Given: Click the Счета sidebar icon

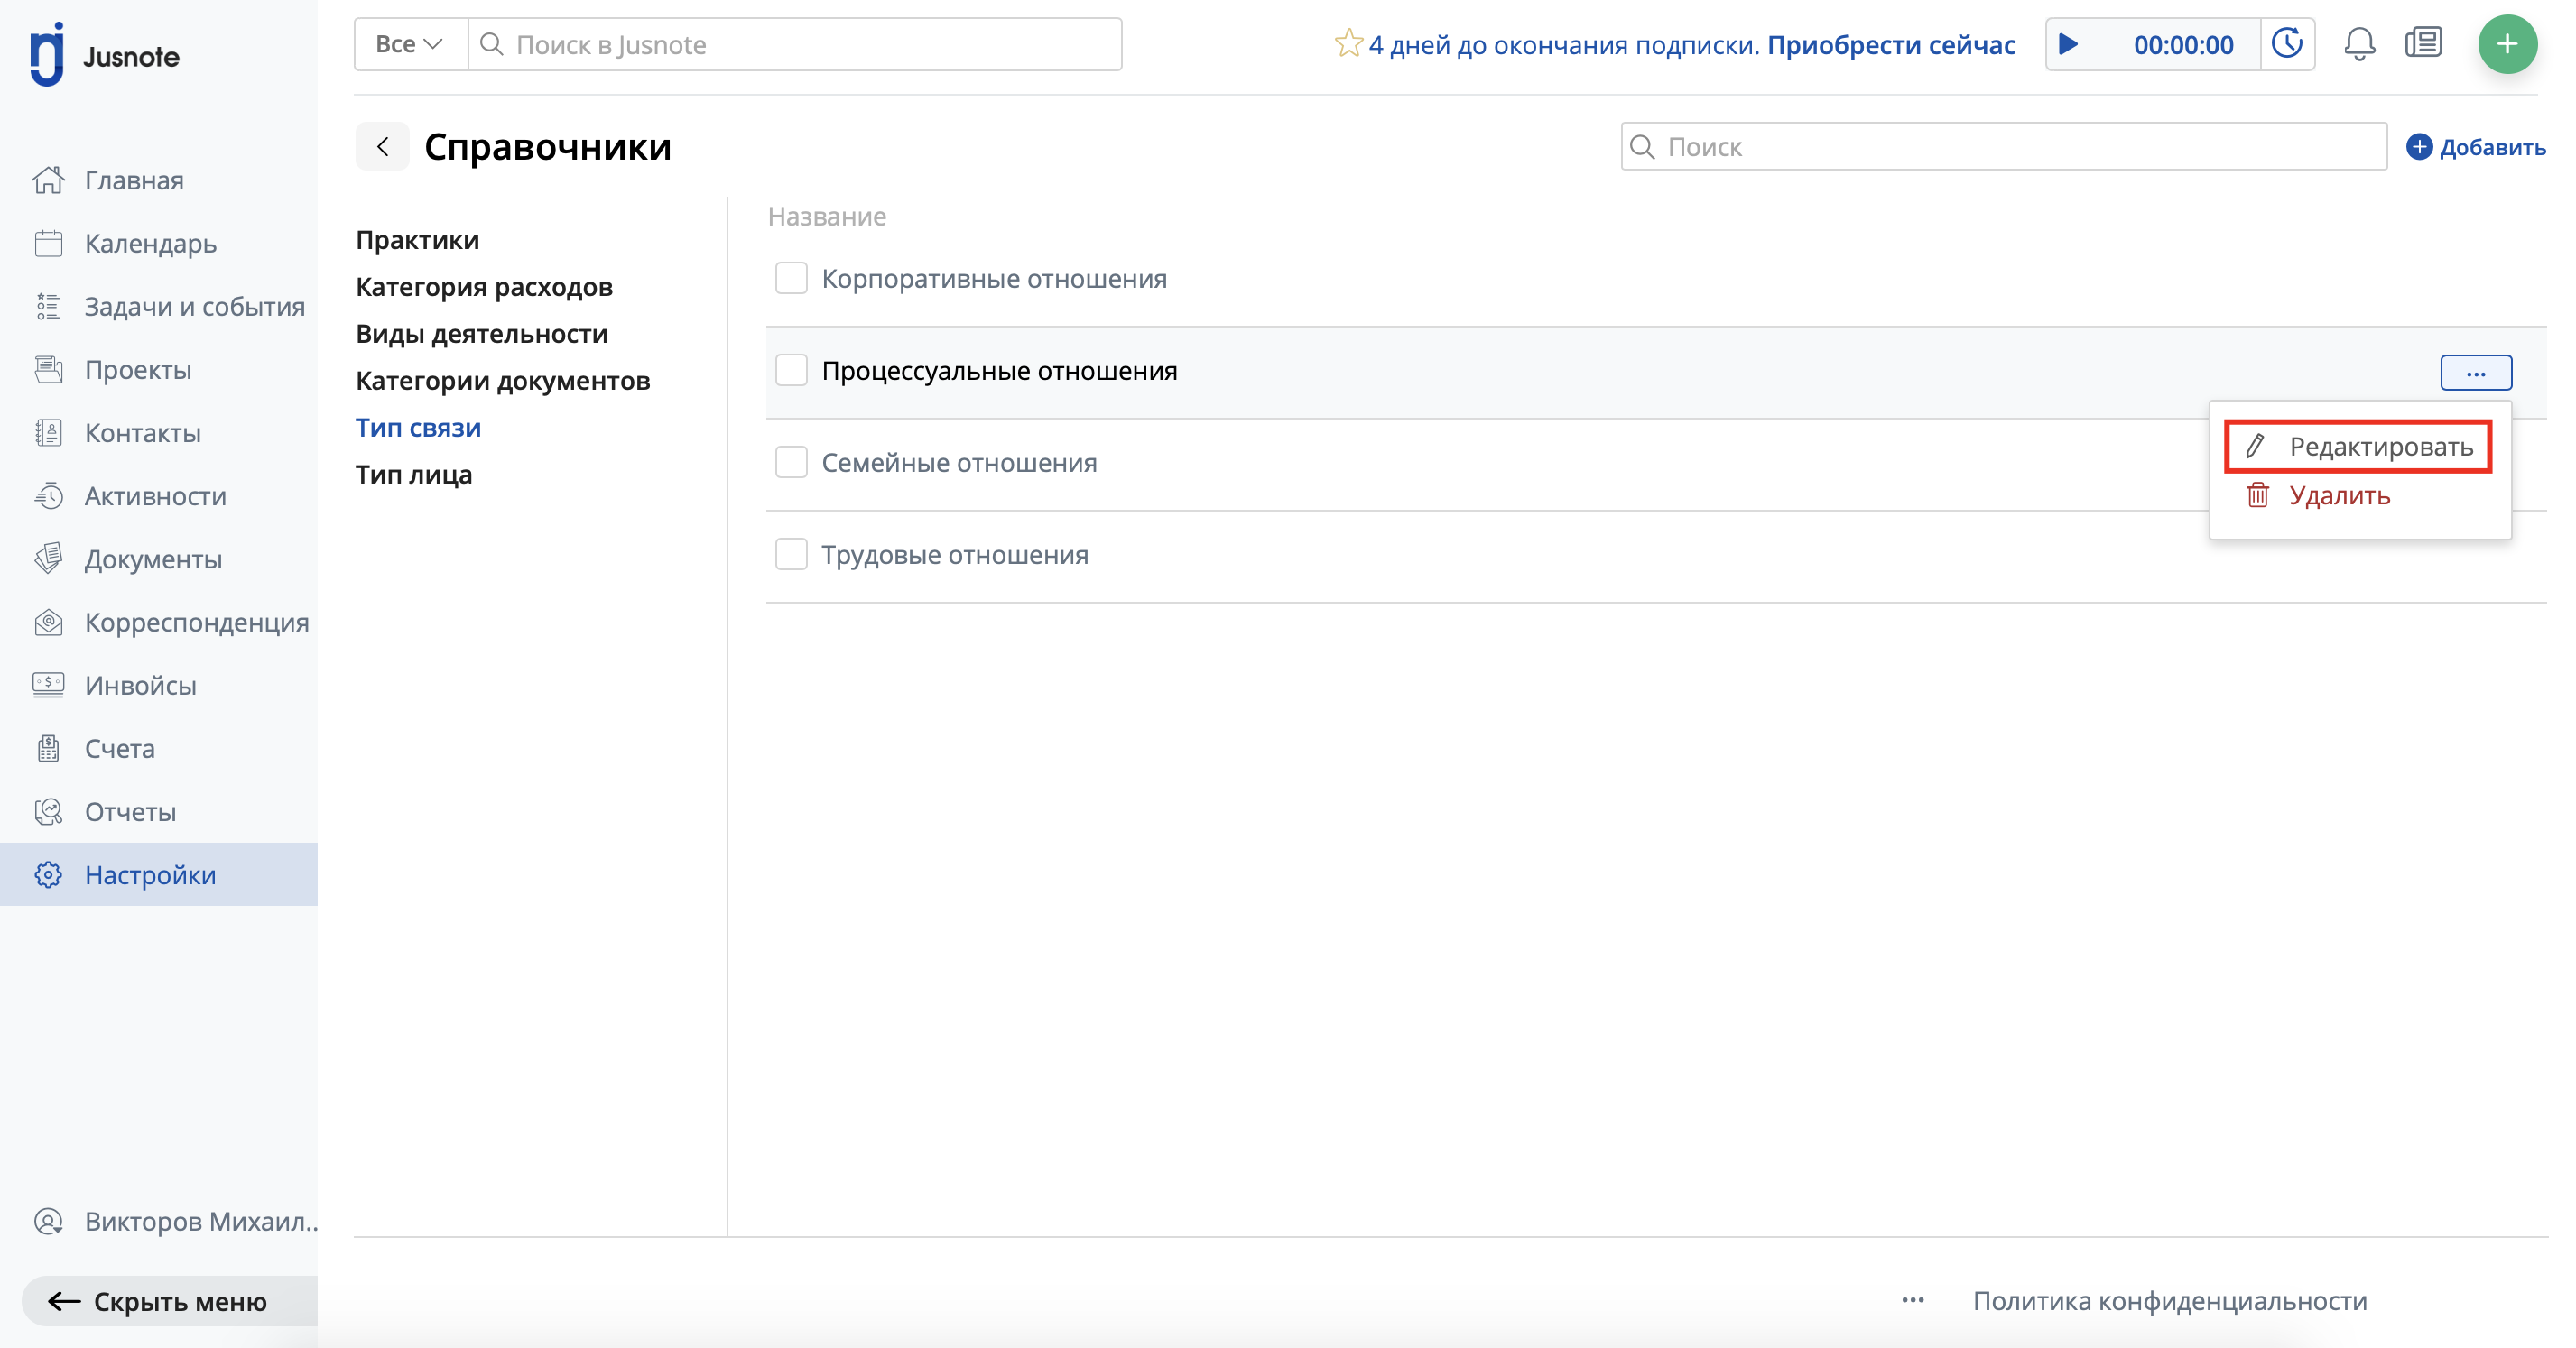Looking at the screenshot, I should 48,748.
